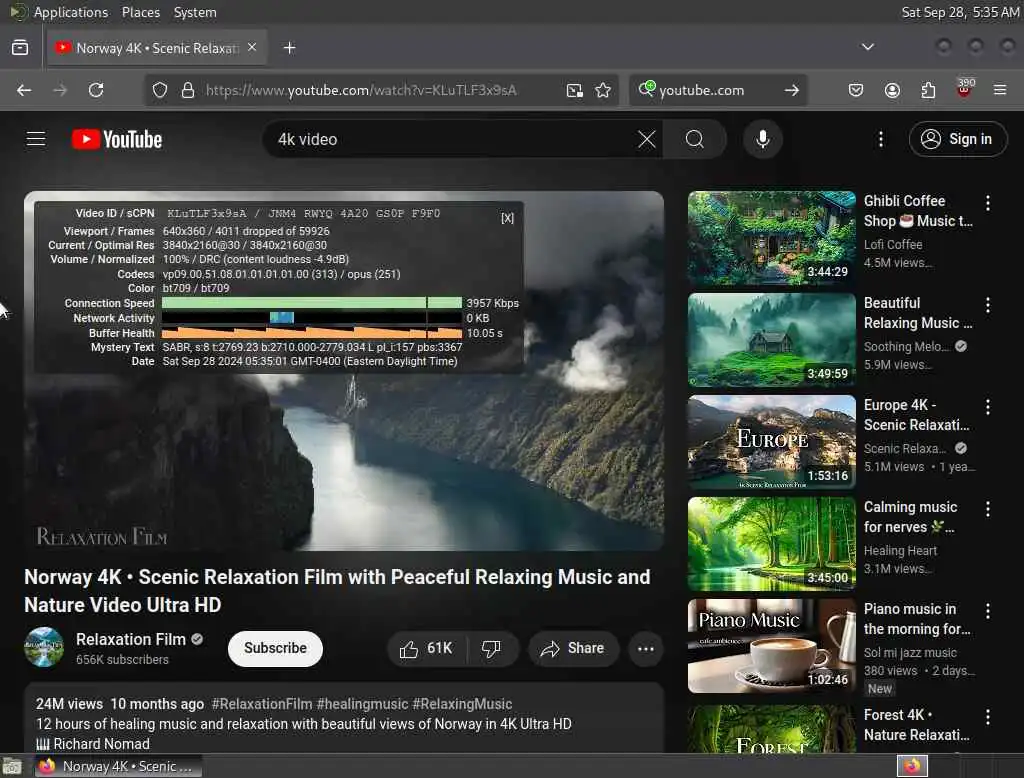Click the Lofi Coffee channel name
Viewport: 1024px width, 778px height.
tap(893, 244)
